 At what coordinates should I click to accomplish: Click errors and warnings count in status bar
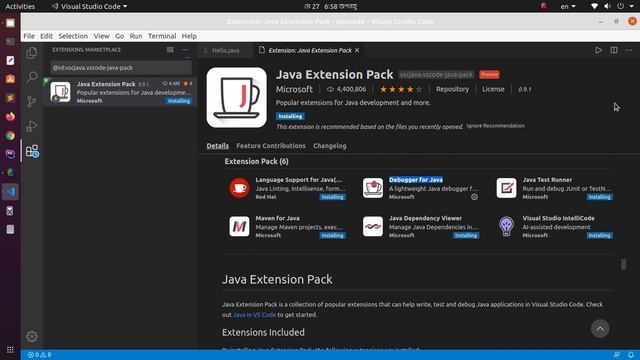40,355
